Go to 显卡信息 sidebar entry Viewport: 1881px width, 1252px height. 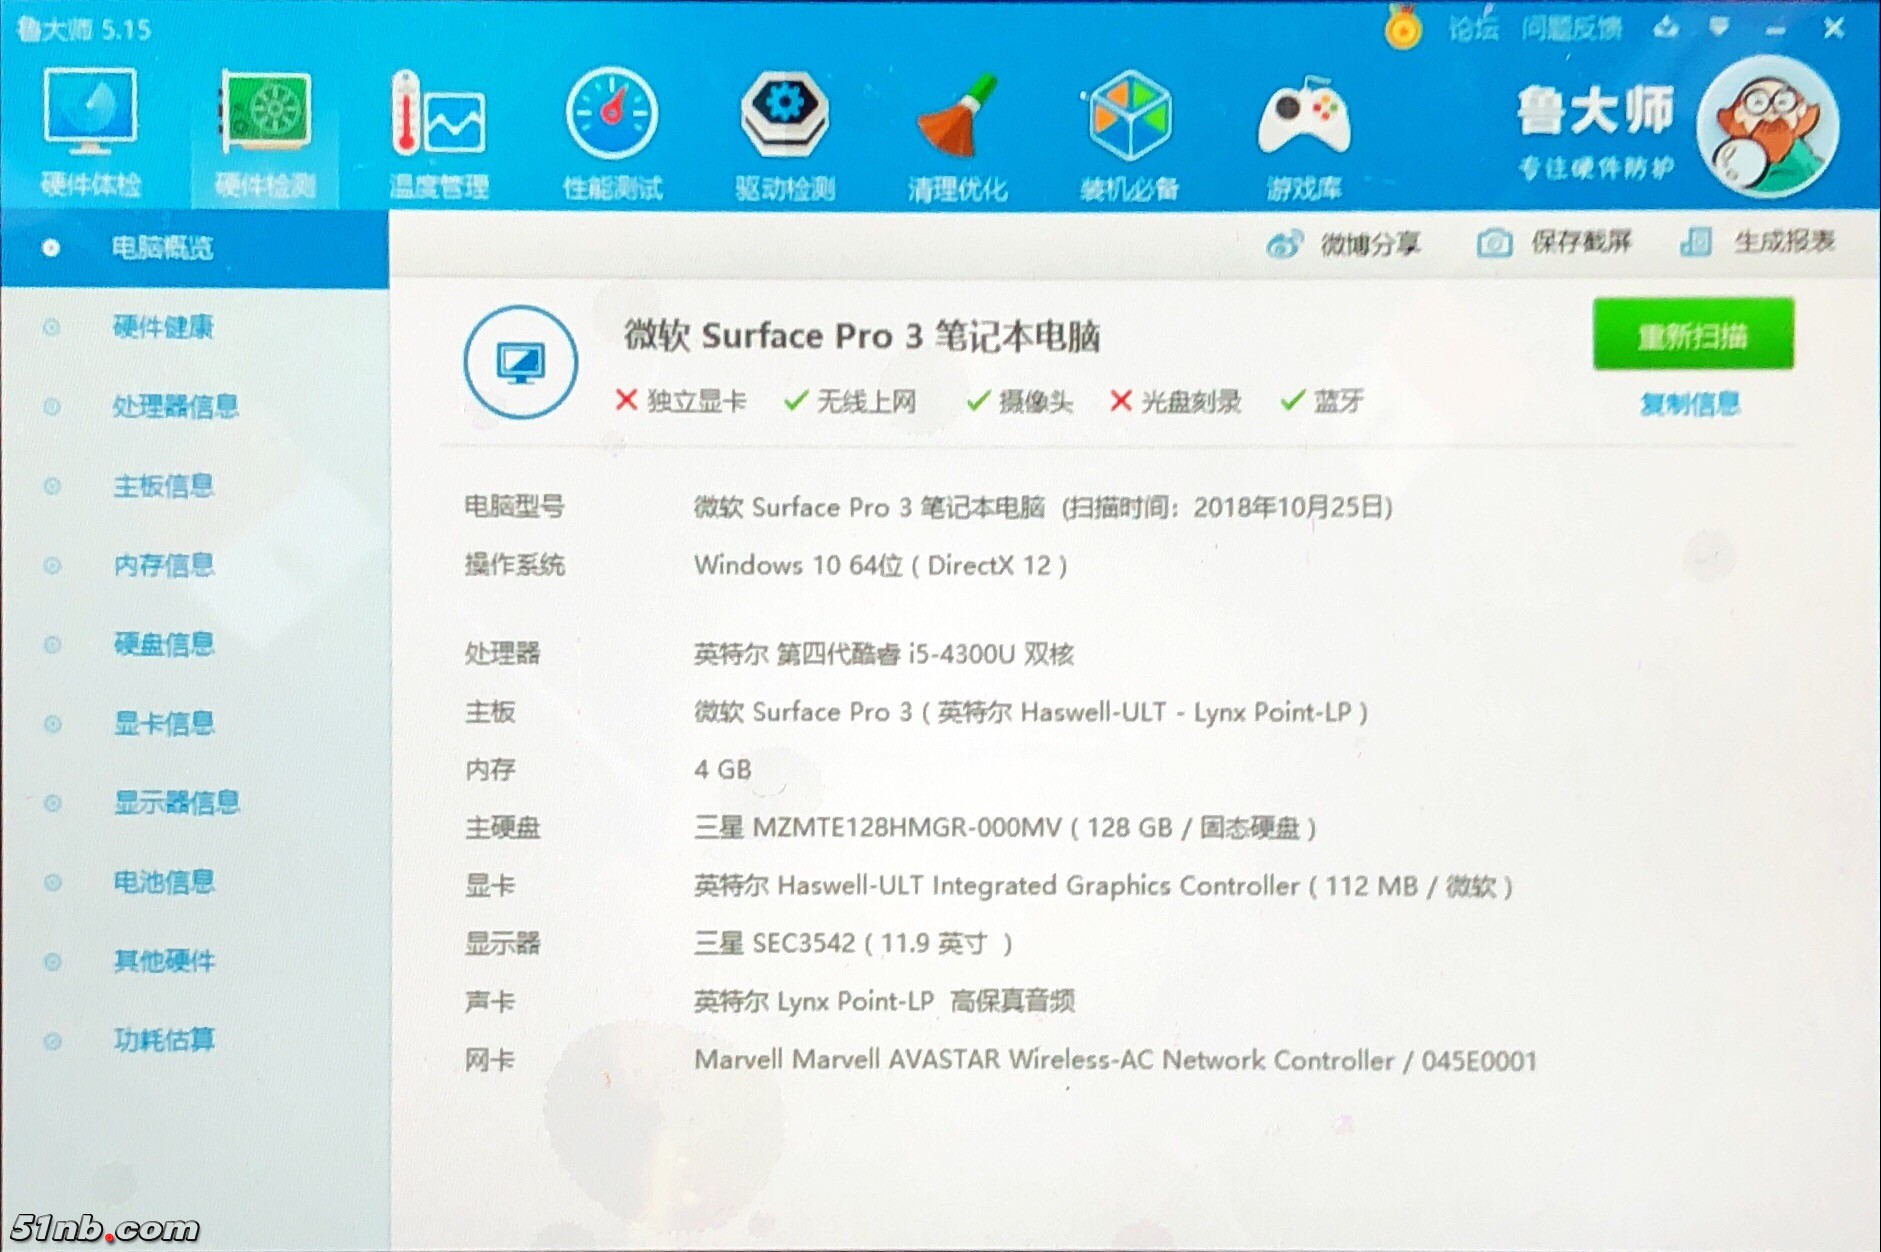tap(164, 723)
